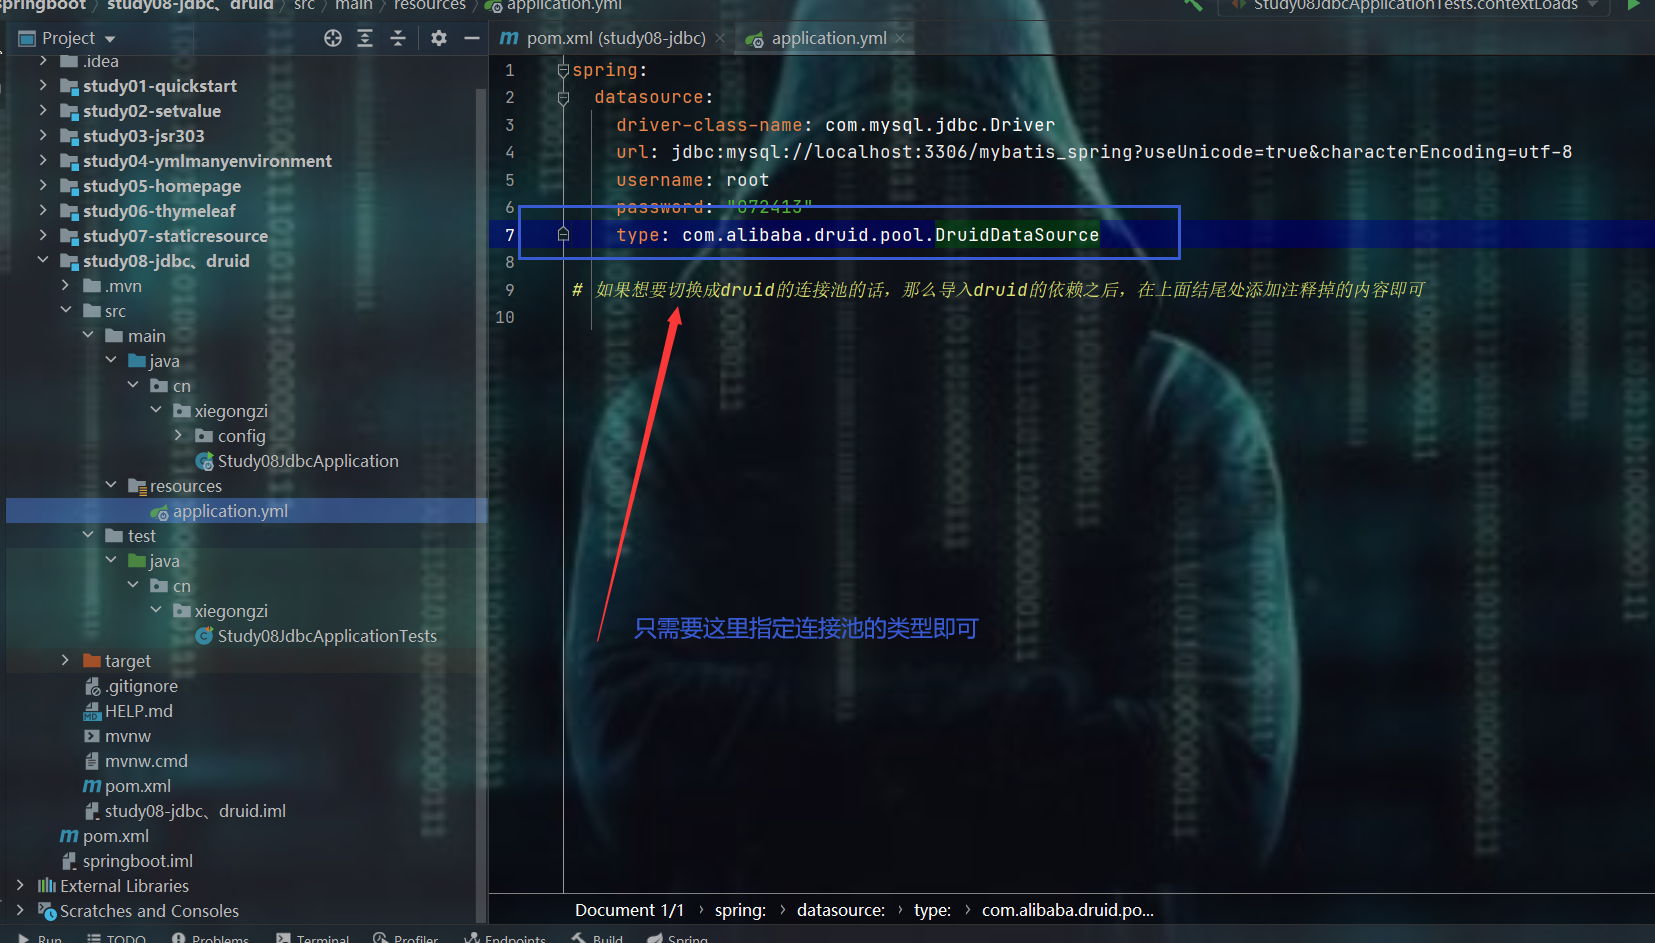This screenshot has width=1655, height=943.
Task: Open the Terminal tool window
Action: 312,938
